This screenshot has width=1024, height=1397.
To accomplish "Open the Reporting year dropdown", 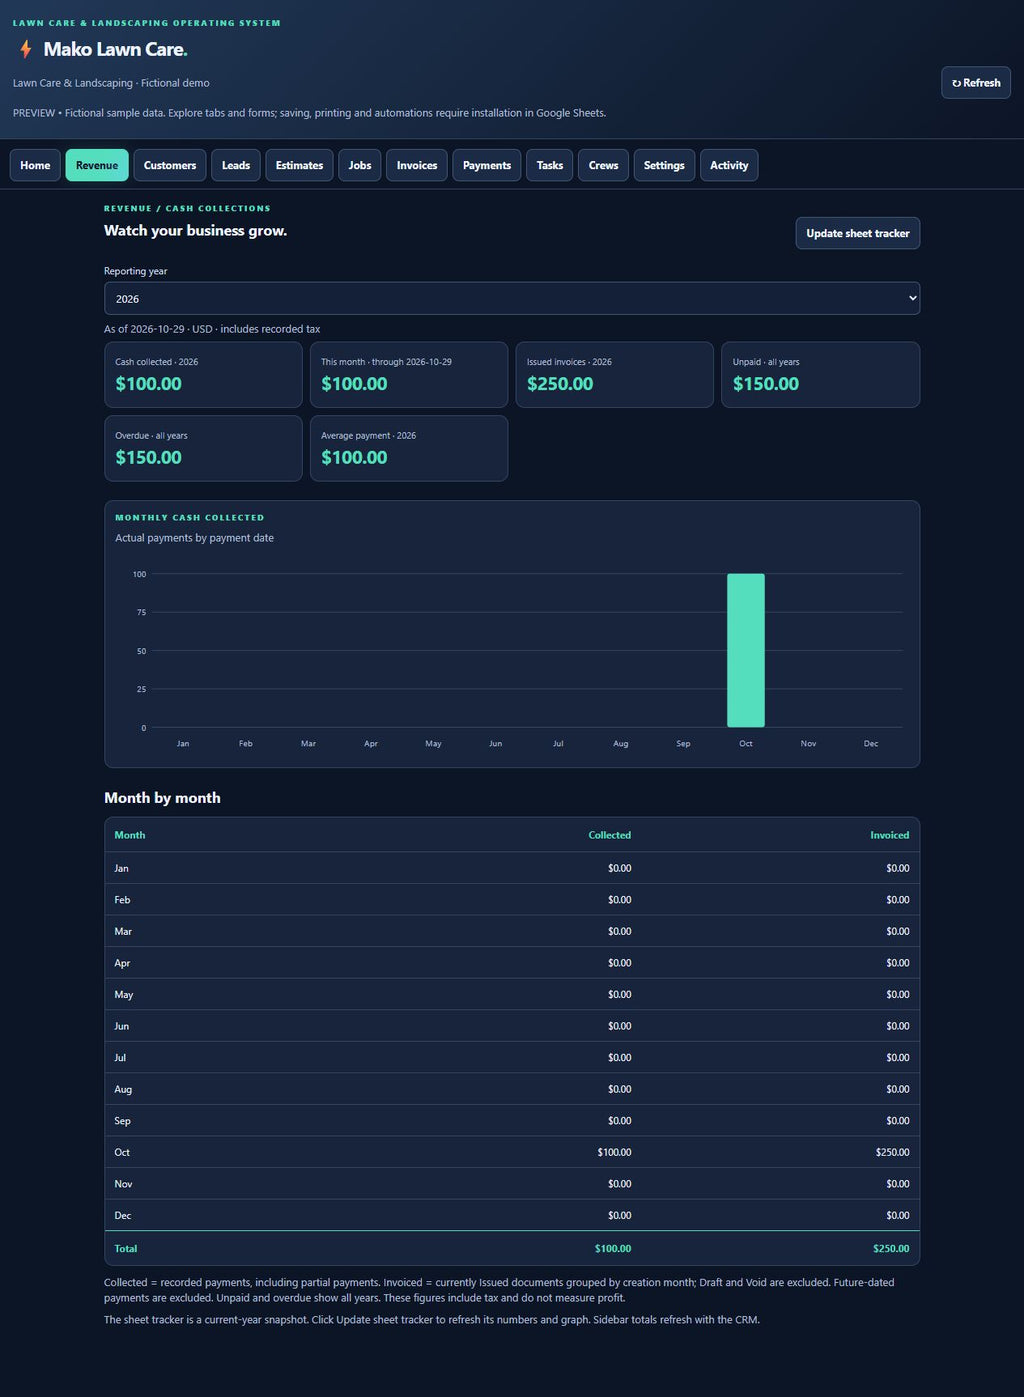I will tap(512, 299).
